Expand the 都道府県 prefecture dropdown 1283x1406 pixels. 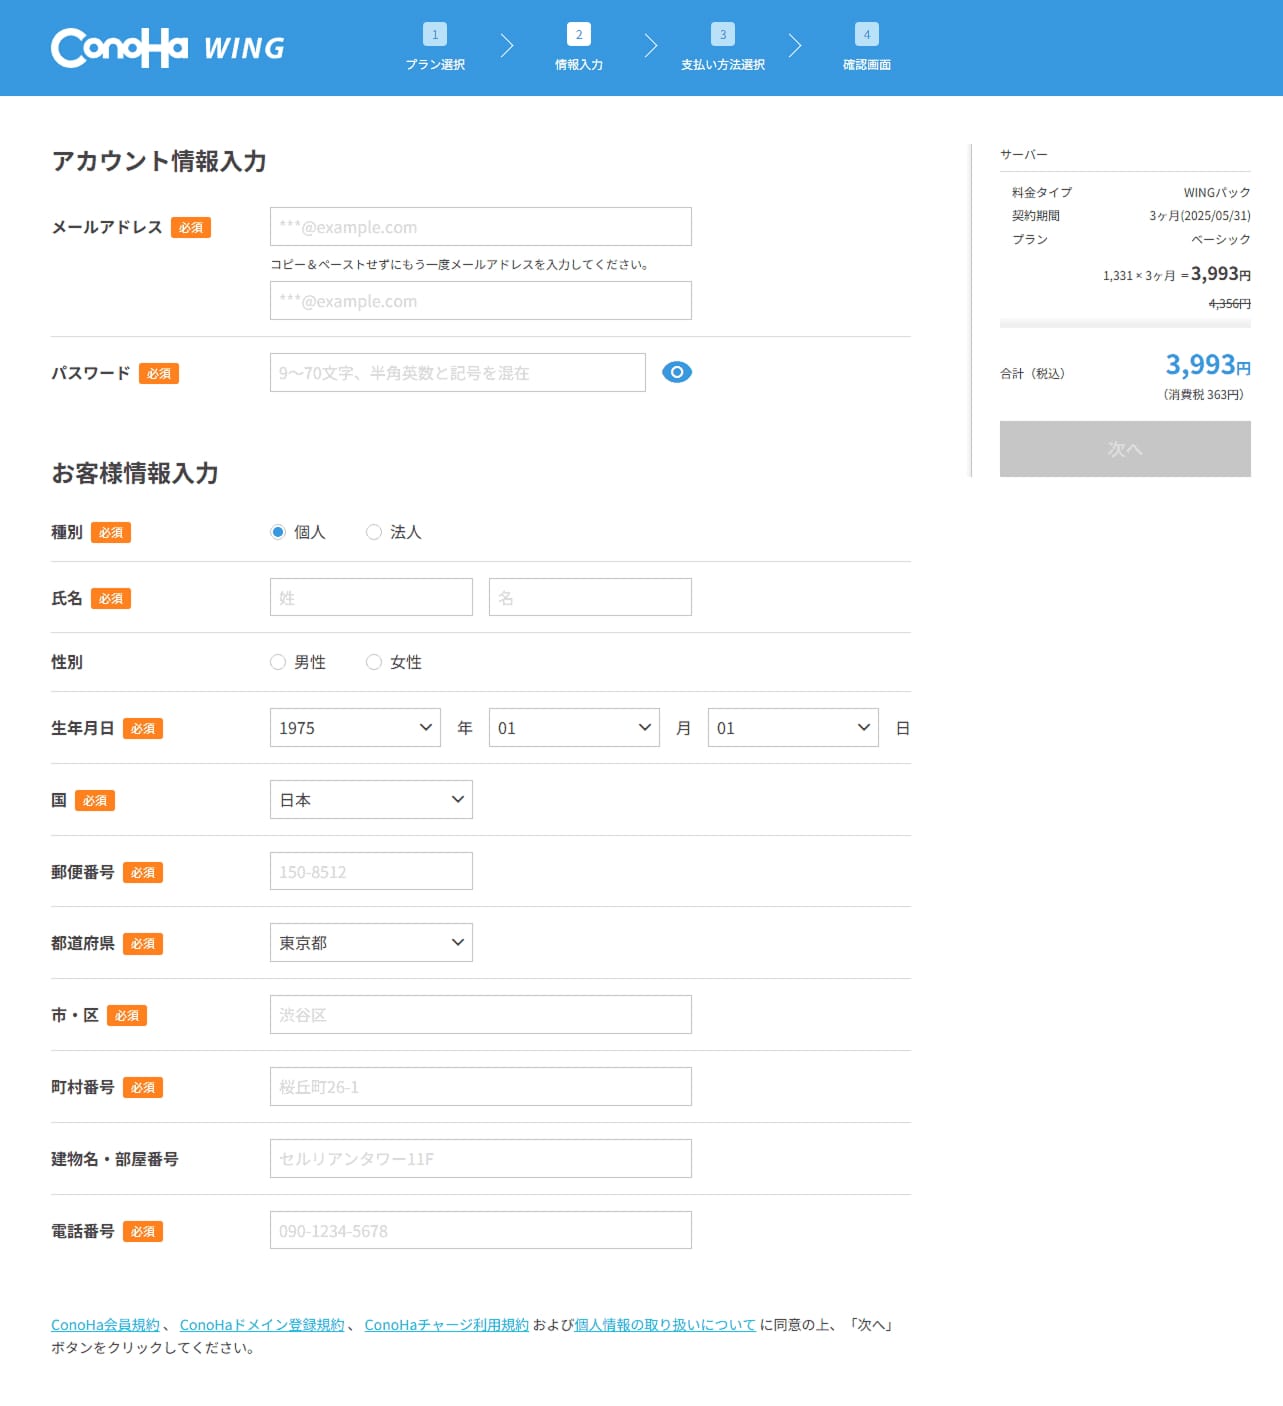371,943
